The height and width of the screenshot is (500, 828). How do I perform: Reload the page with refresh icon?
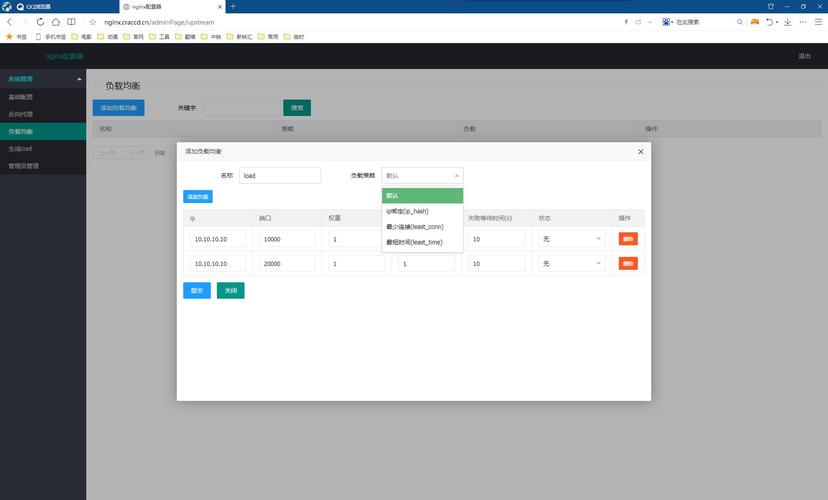[x=41, y=21]
